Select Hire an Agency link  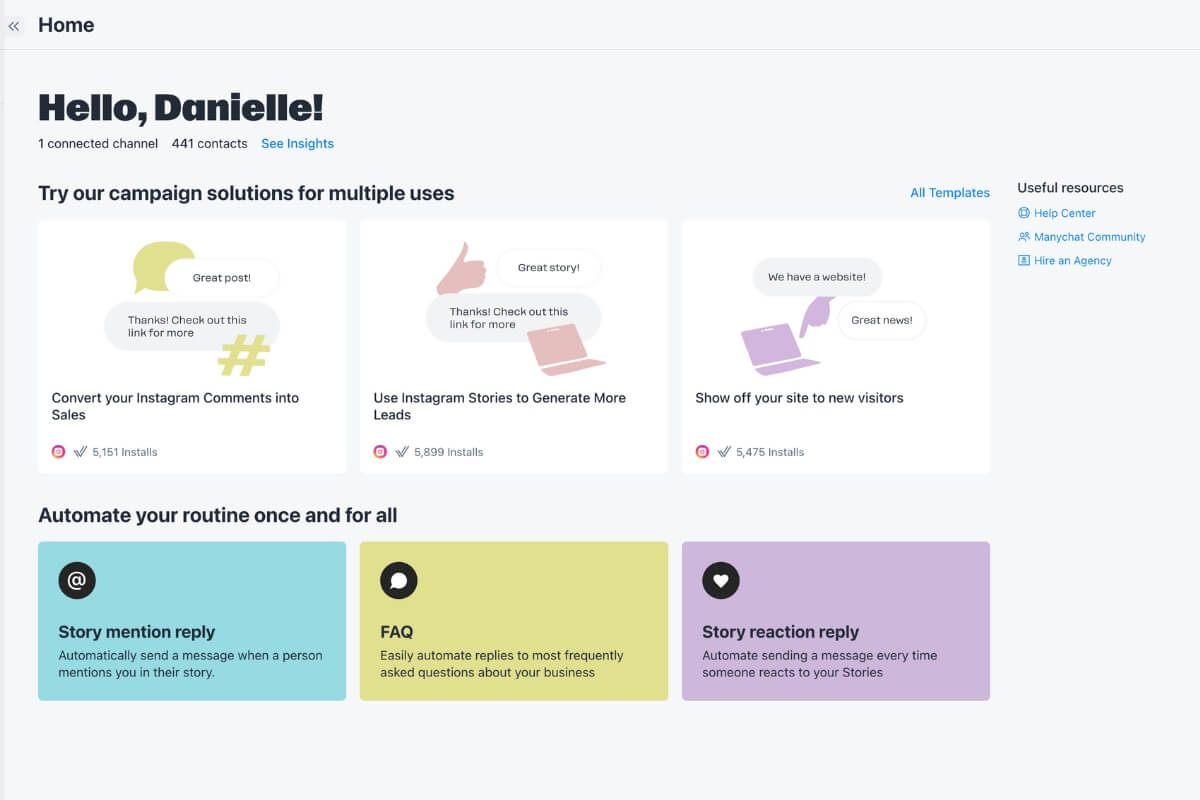(x=1073, y=261)
